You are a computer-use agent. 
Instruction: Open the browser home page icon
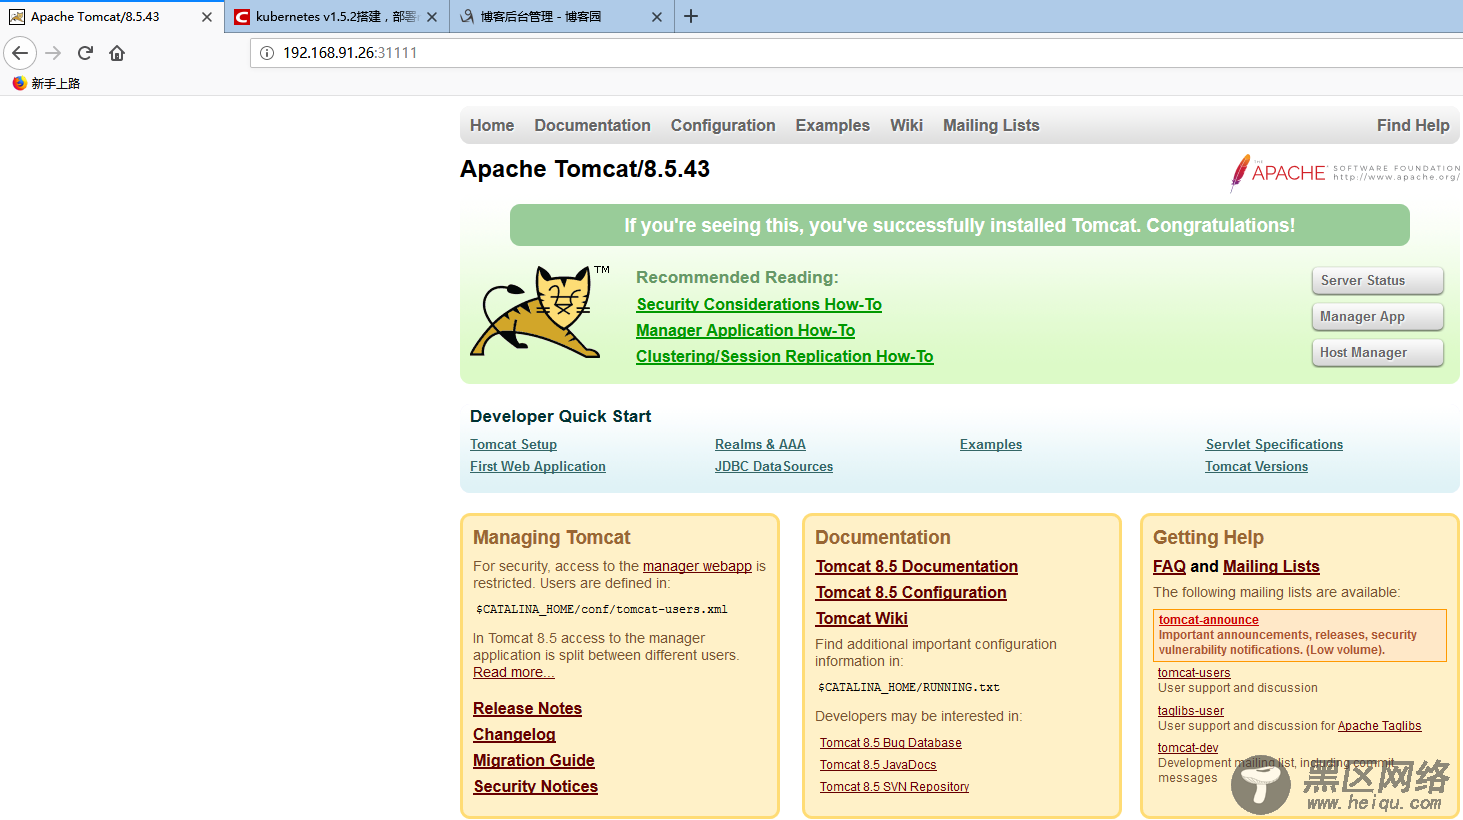(x=117, y=53)
